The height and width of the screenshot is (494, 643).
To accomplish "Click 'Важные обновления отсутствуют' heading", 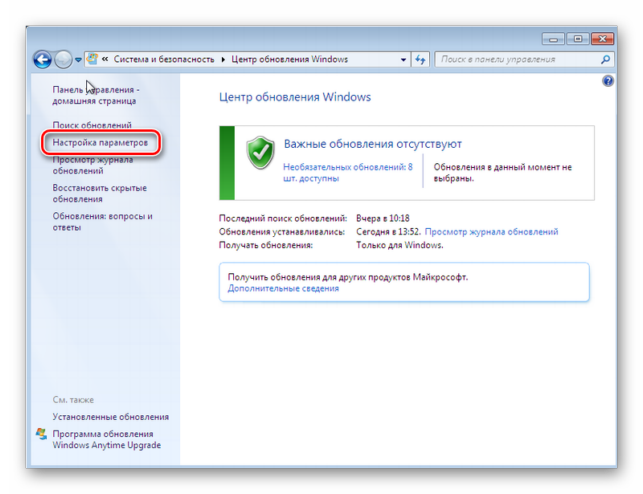I will [x=373, y=144].
